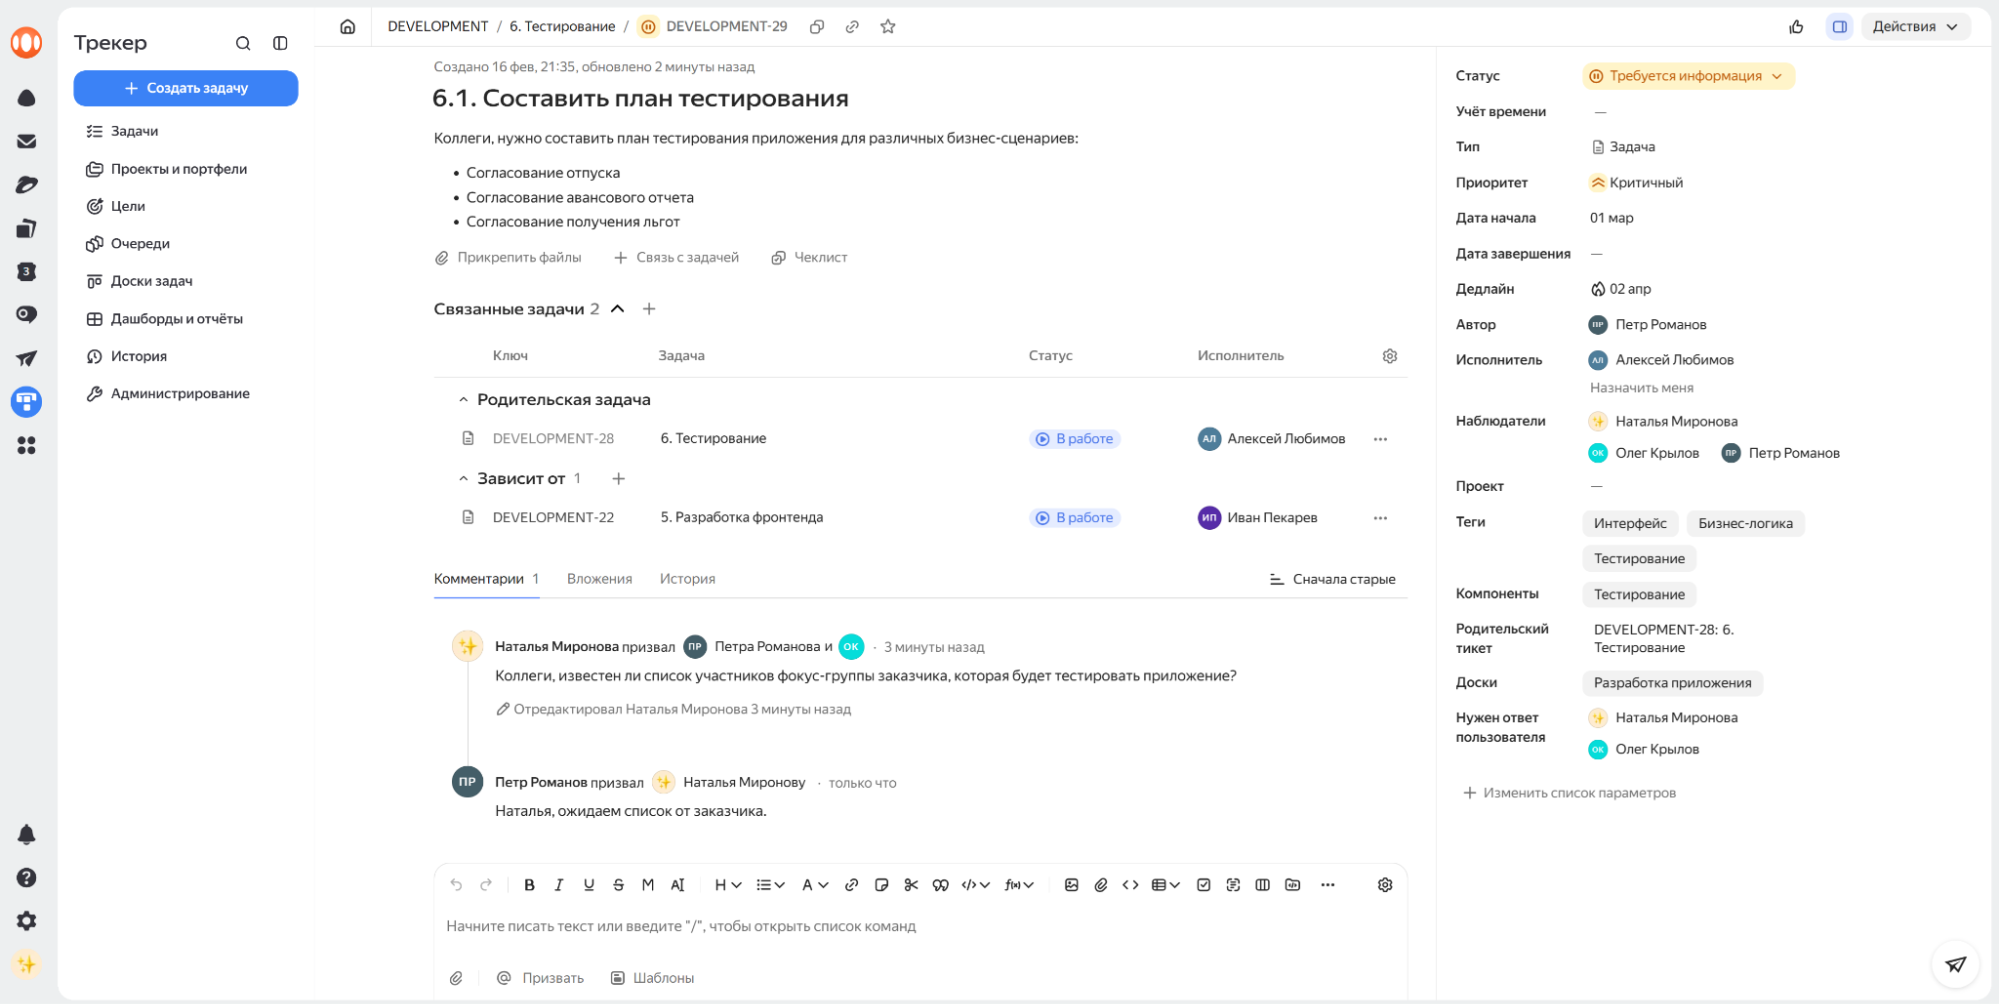Screen dimensions: 1999x1005
Task: Click the Создать задачу button
Action: pos(186,88)
